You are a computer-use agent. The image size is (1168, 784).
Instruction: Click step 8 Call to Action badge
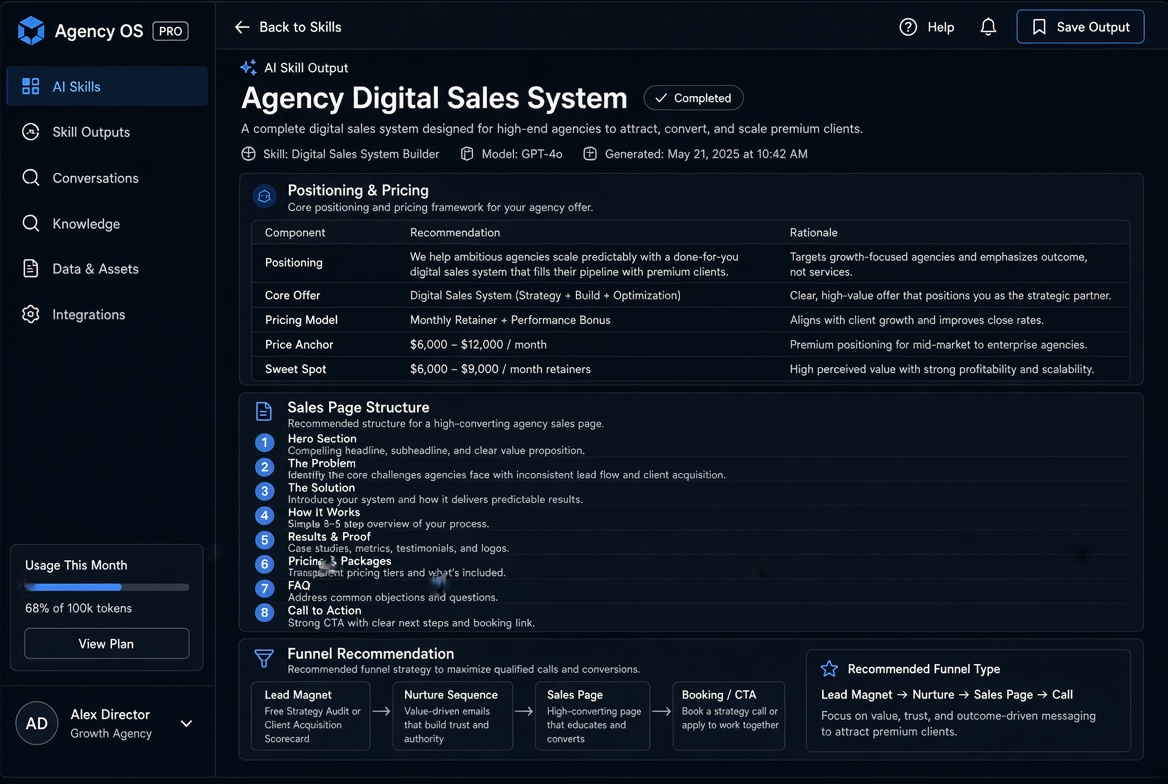pyautogui.click(x=264, y=613)
